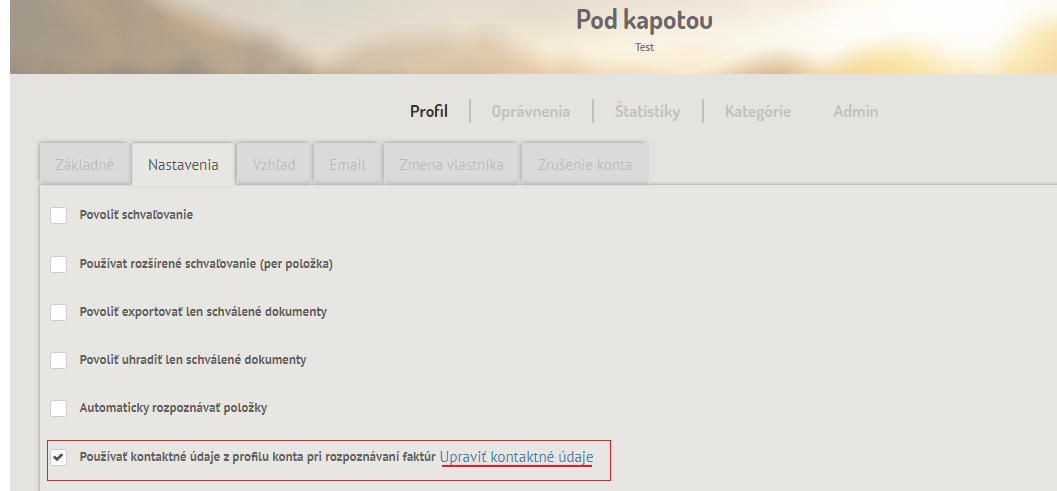This screenshot has height=491, width=1057.
Task: Open the Upraviť kontaktné údaje link
Action: (x=516, y=457)
